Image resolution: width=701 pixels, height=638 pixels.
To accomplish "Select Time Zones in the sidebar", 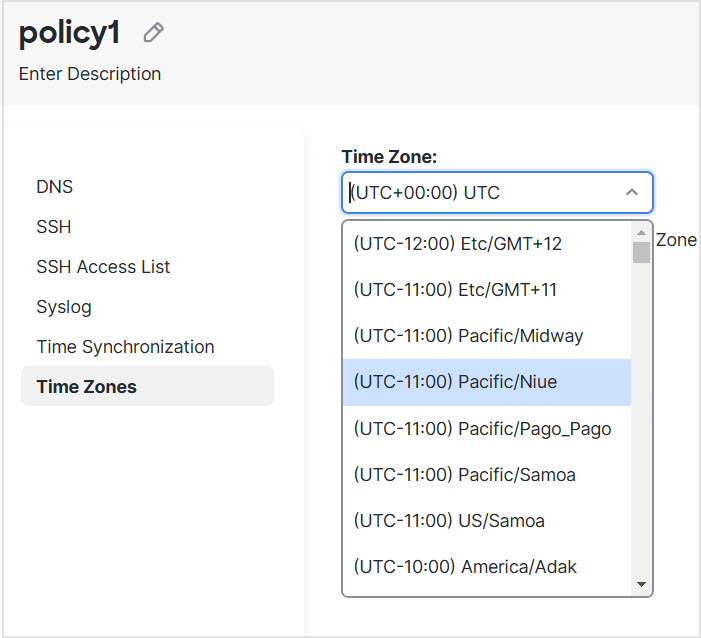I will point(87,387).
